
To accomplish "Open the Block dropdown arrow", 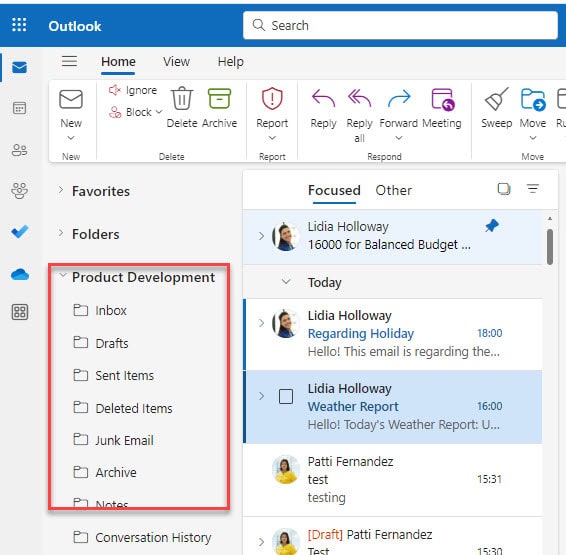I will [159, 112].
